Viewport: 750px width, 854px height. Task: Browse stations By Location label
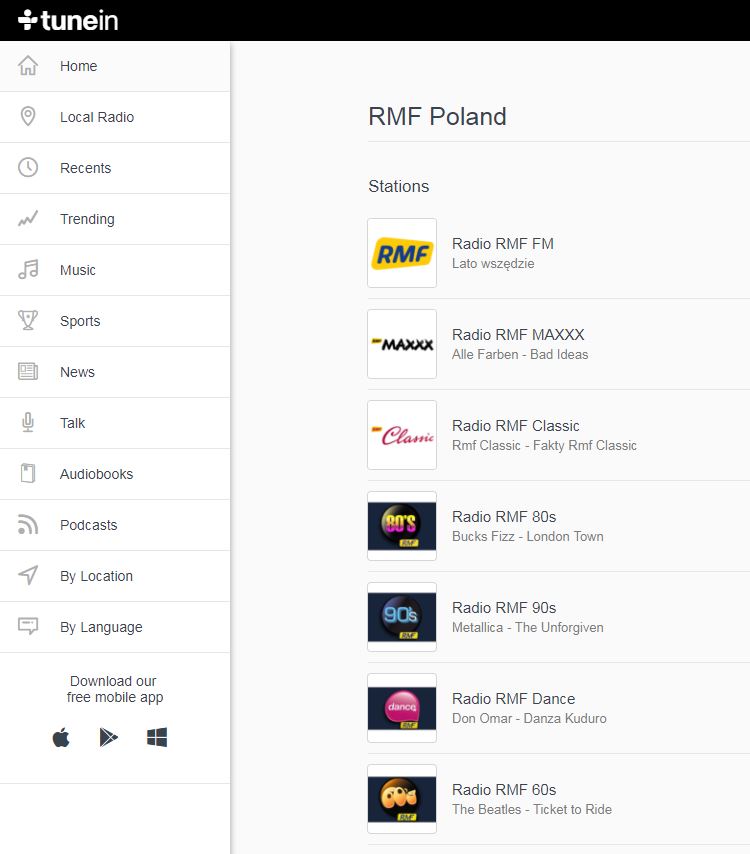(x=96, y=576)
